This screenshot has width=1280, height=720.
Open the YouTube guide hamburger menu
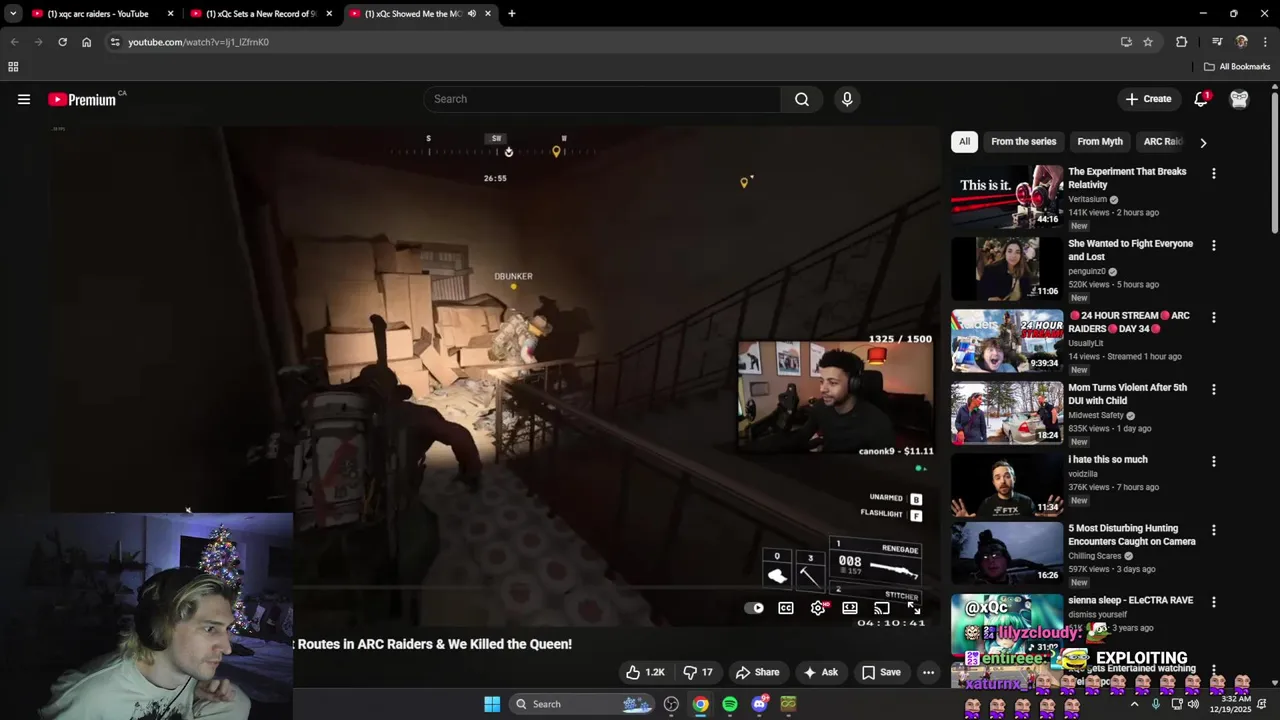(24, 99)
